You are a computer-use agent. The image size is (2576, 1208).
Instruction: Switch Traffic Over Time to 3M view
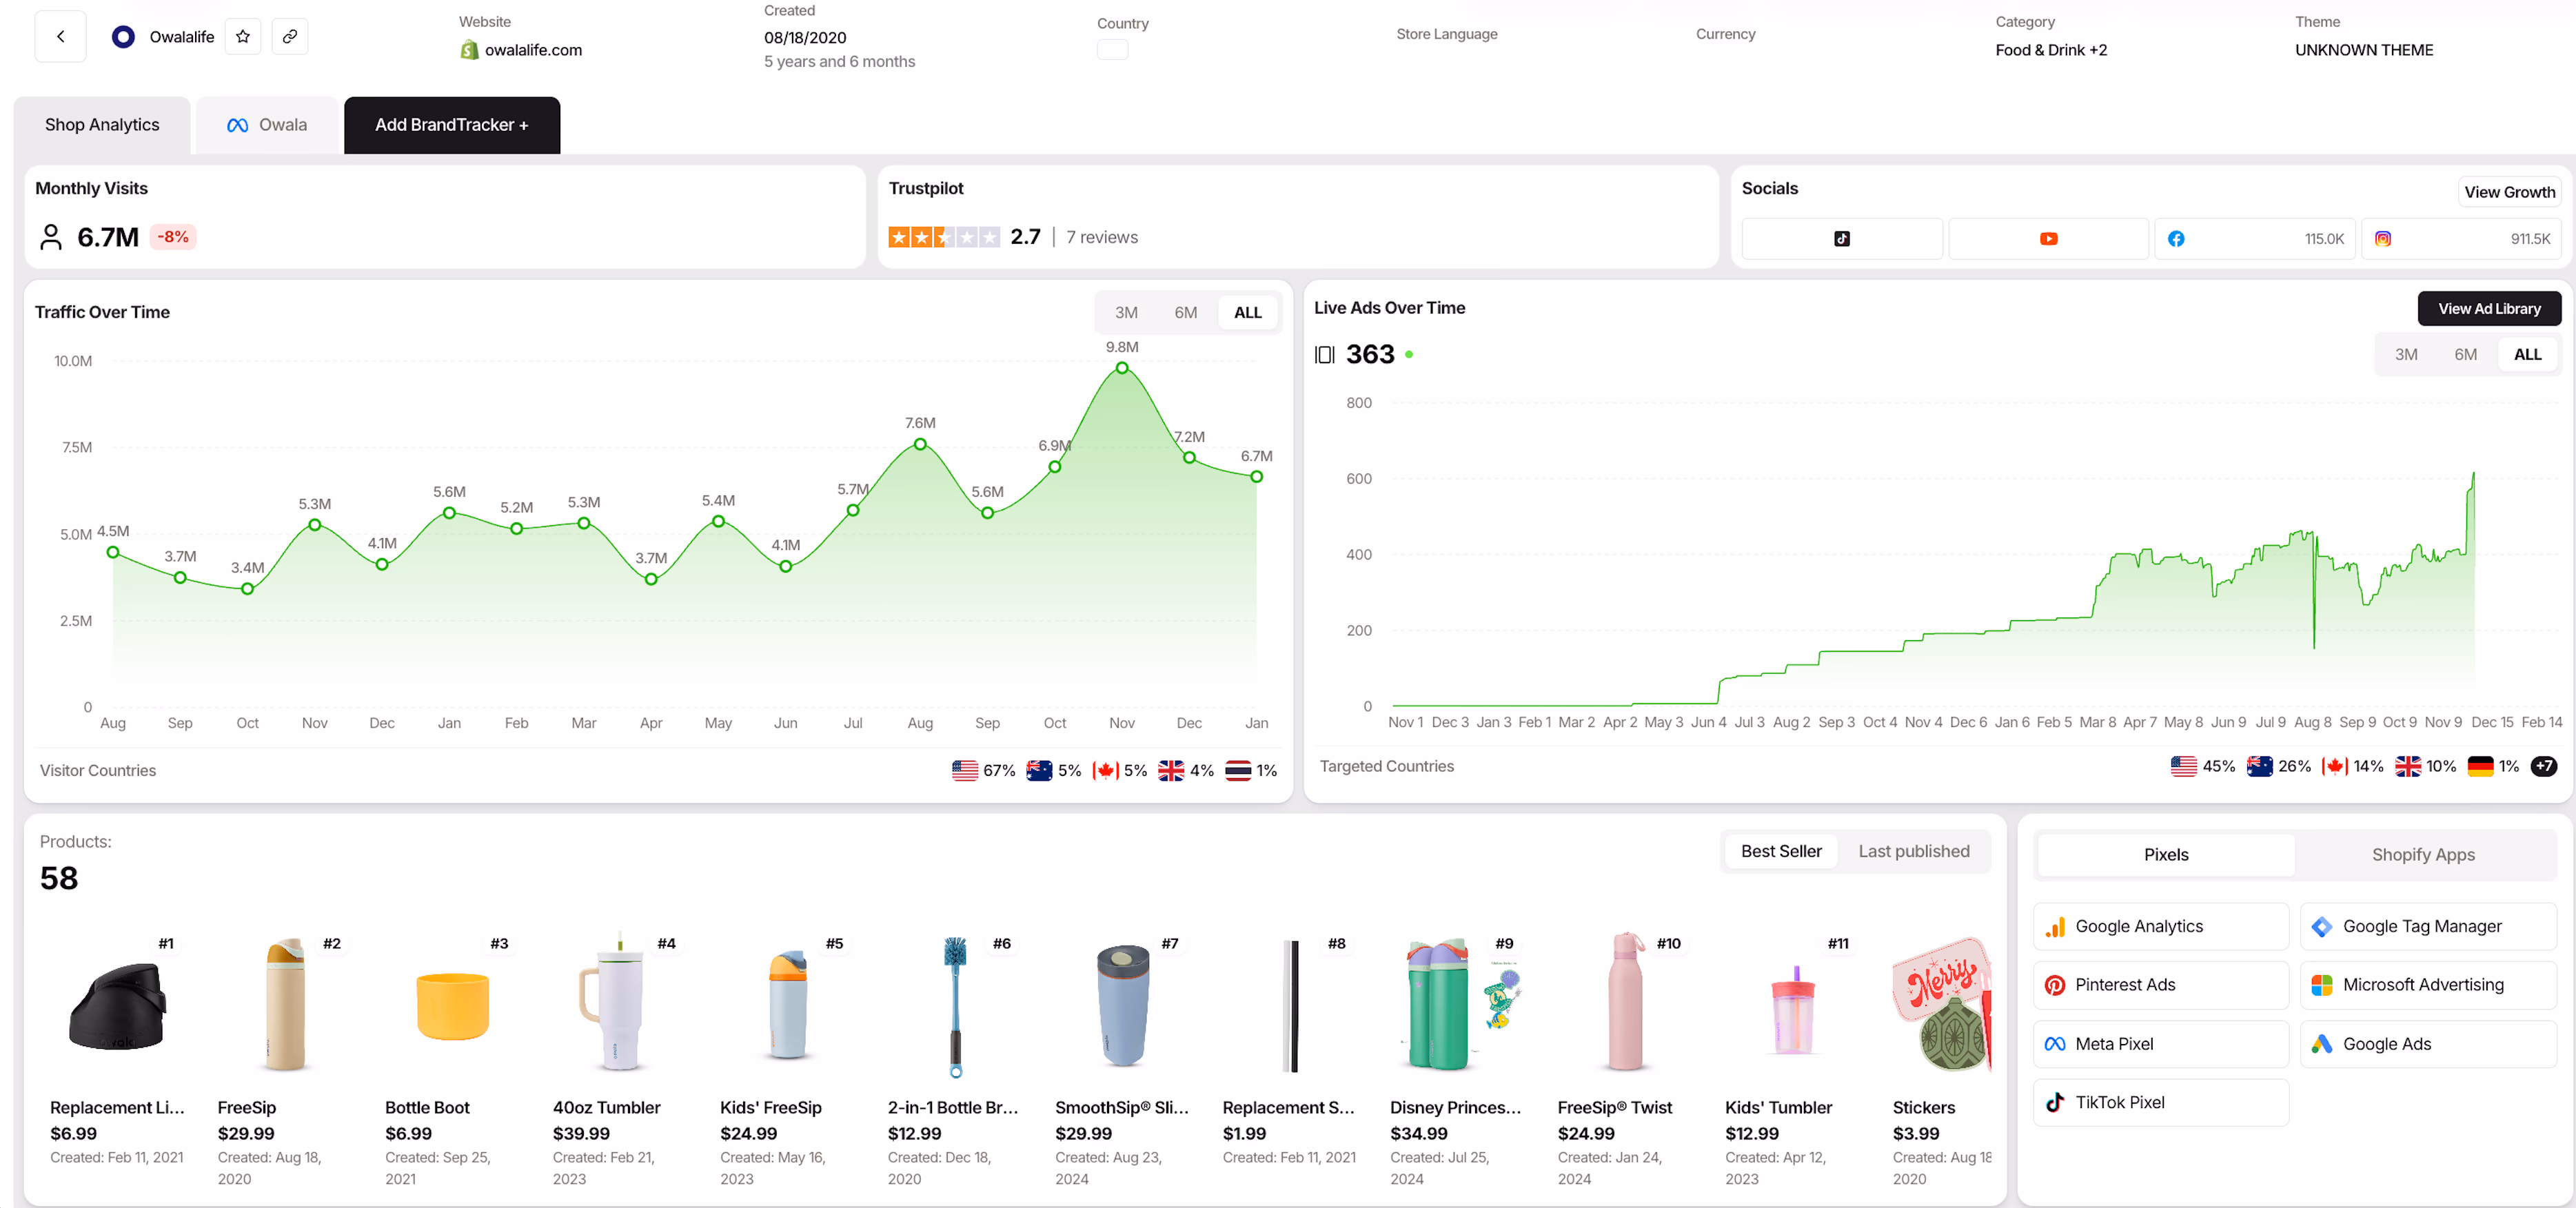click(x=1126, y=312)
